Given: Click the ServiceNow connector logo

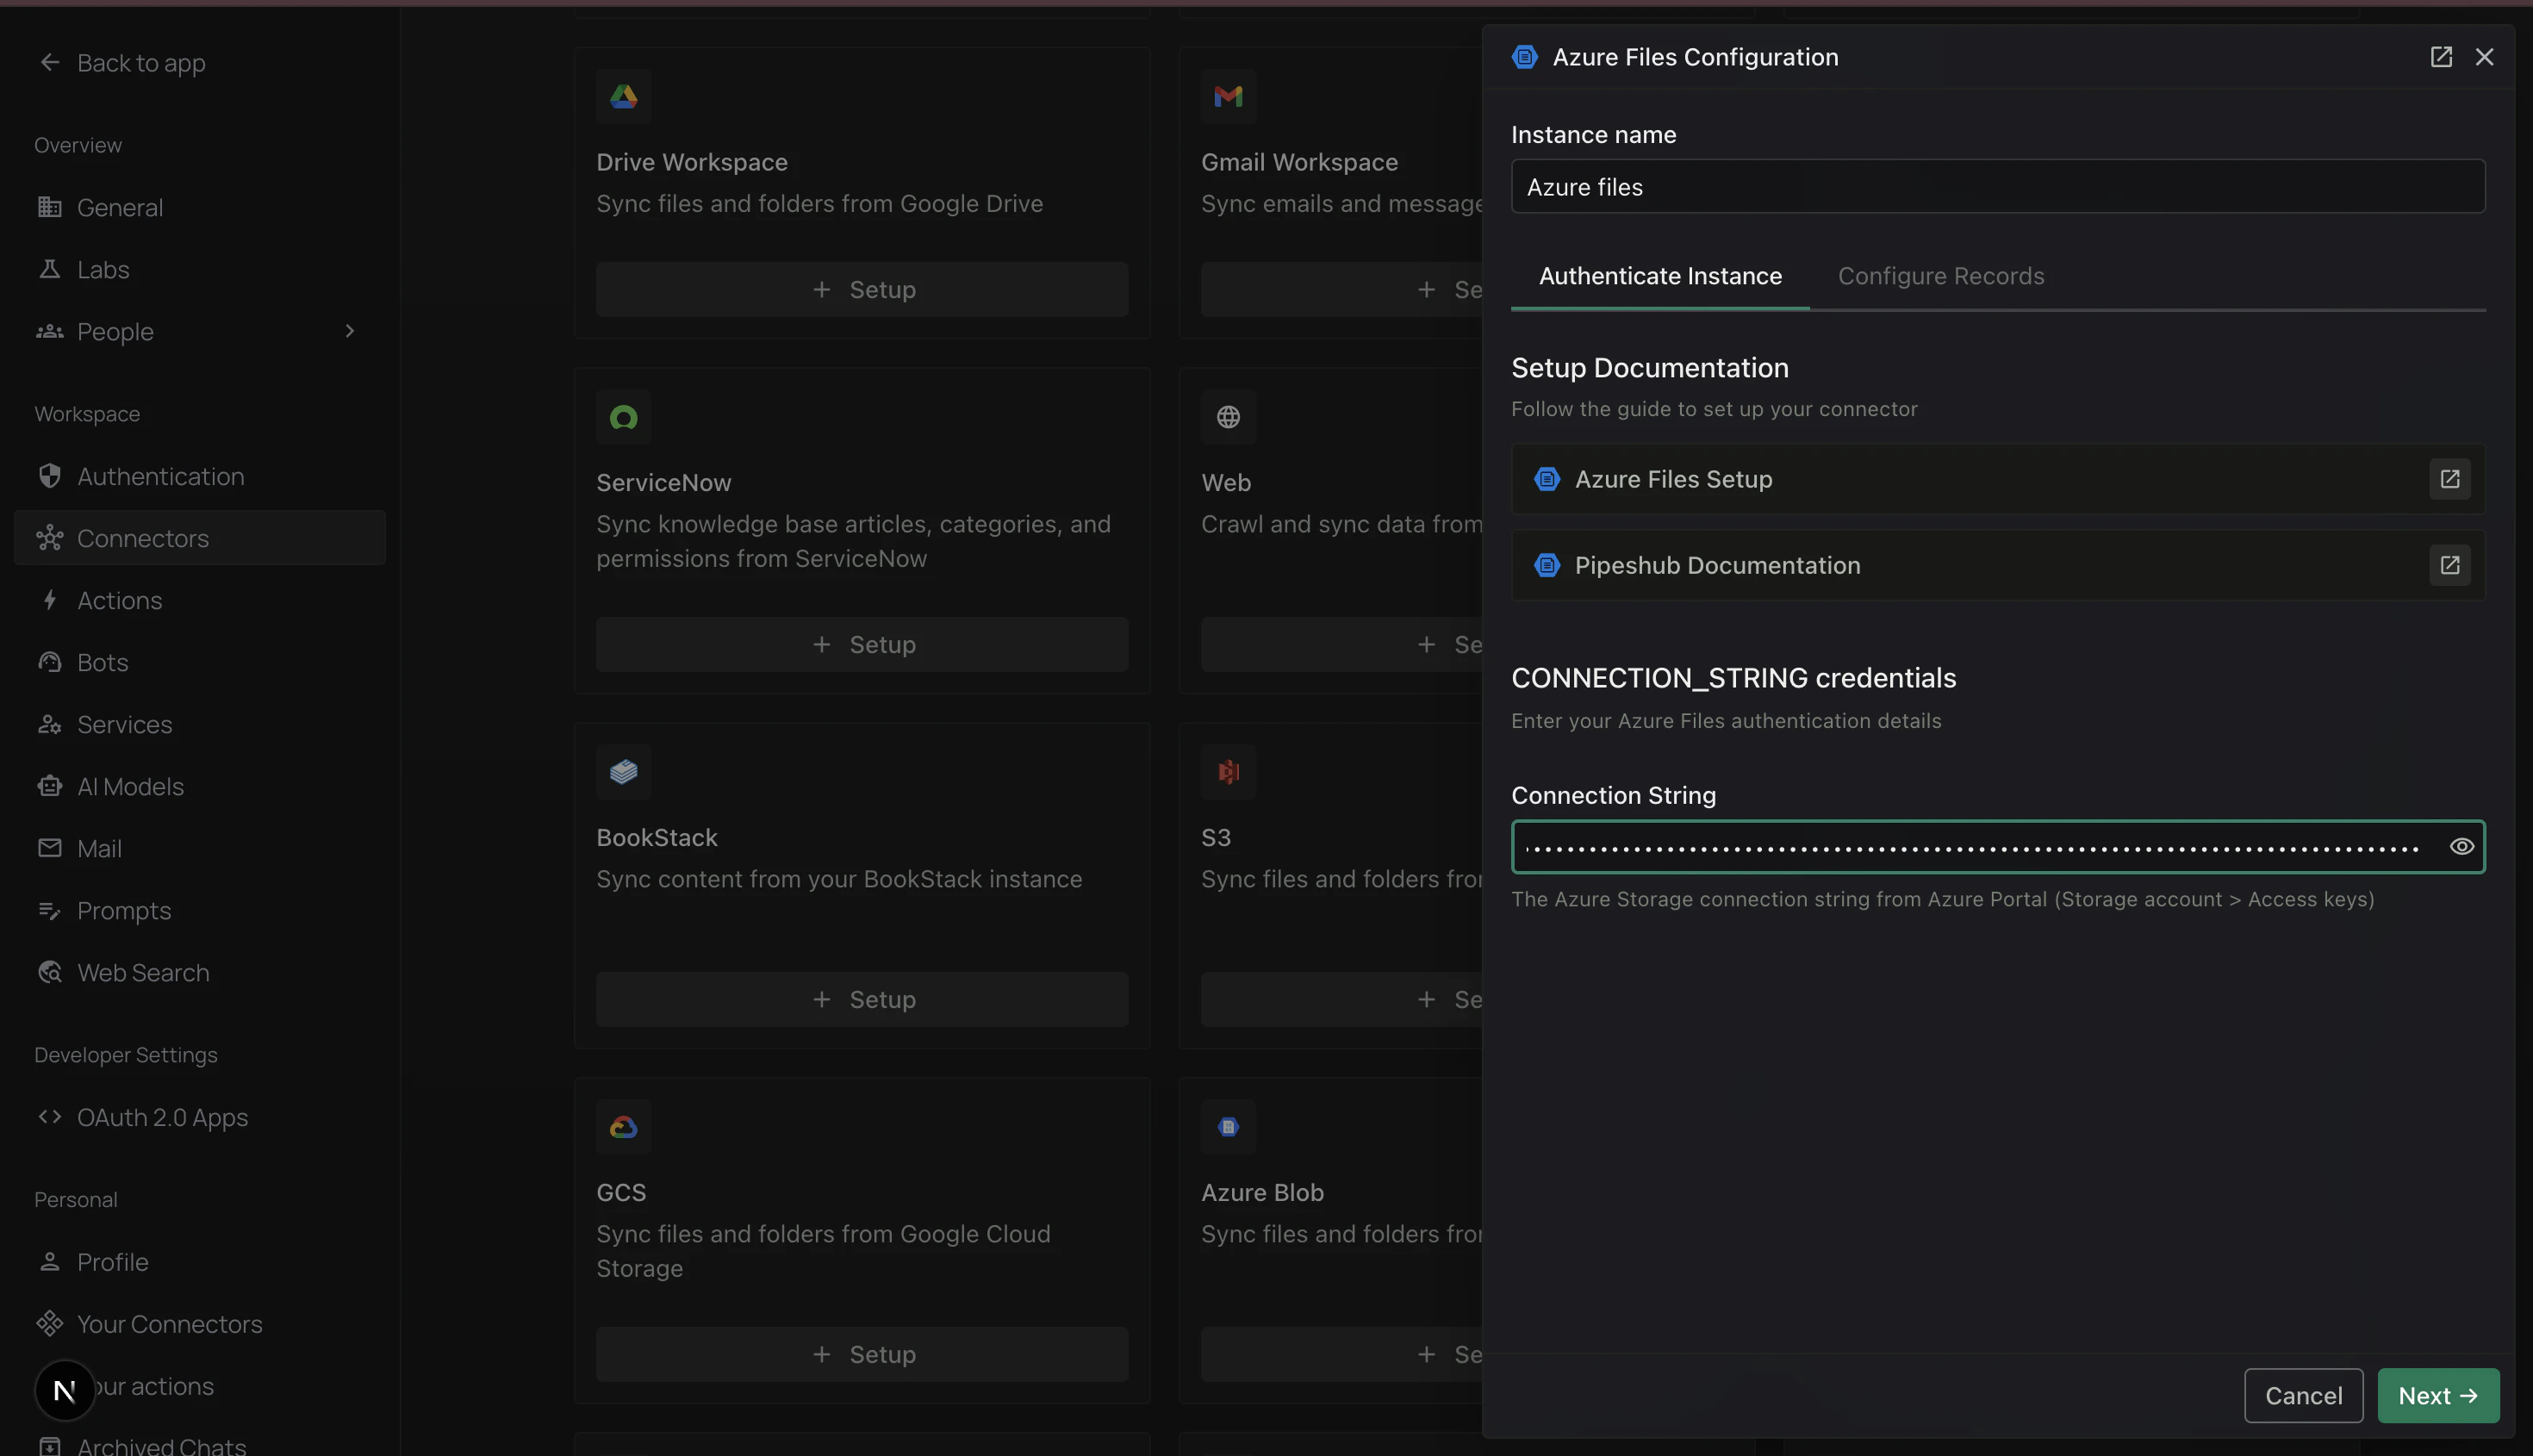Looking at the screenshot, I should point(624,417).
